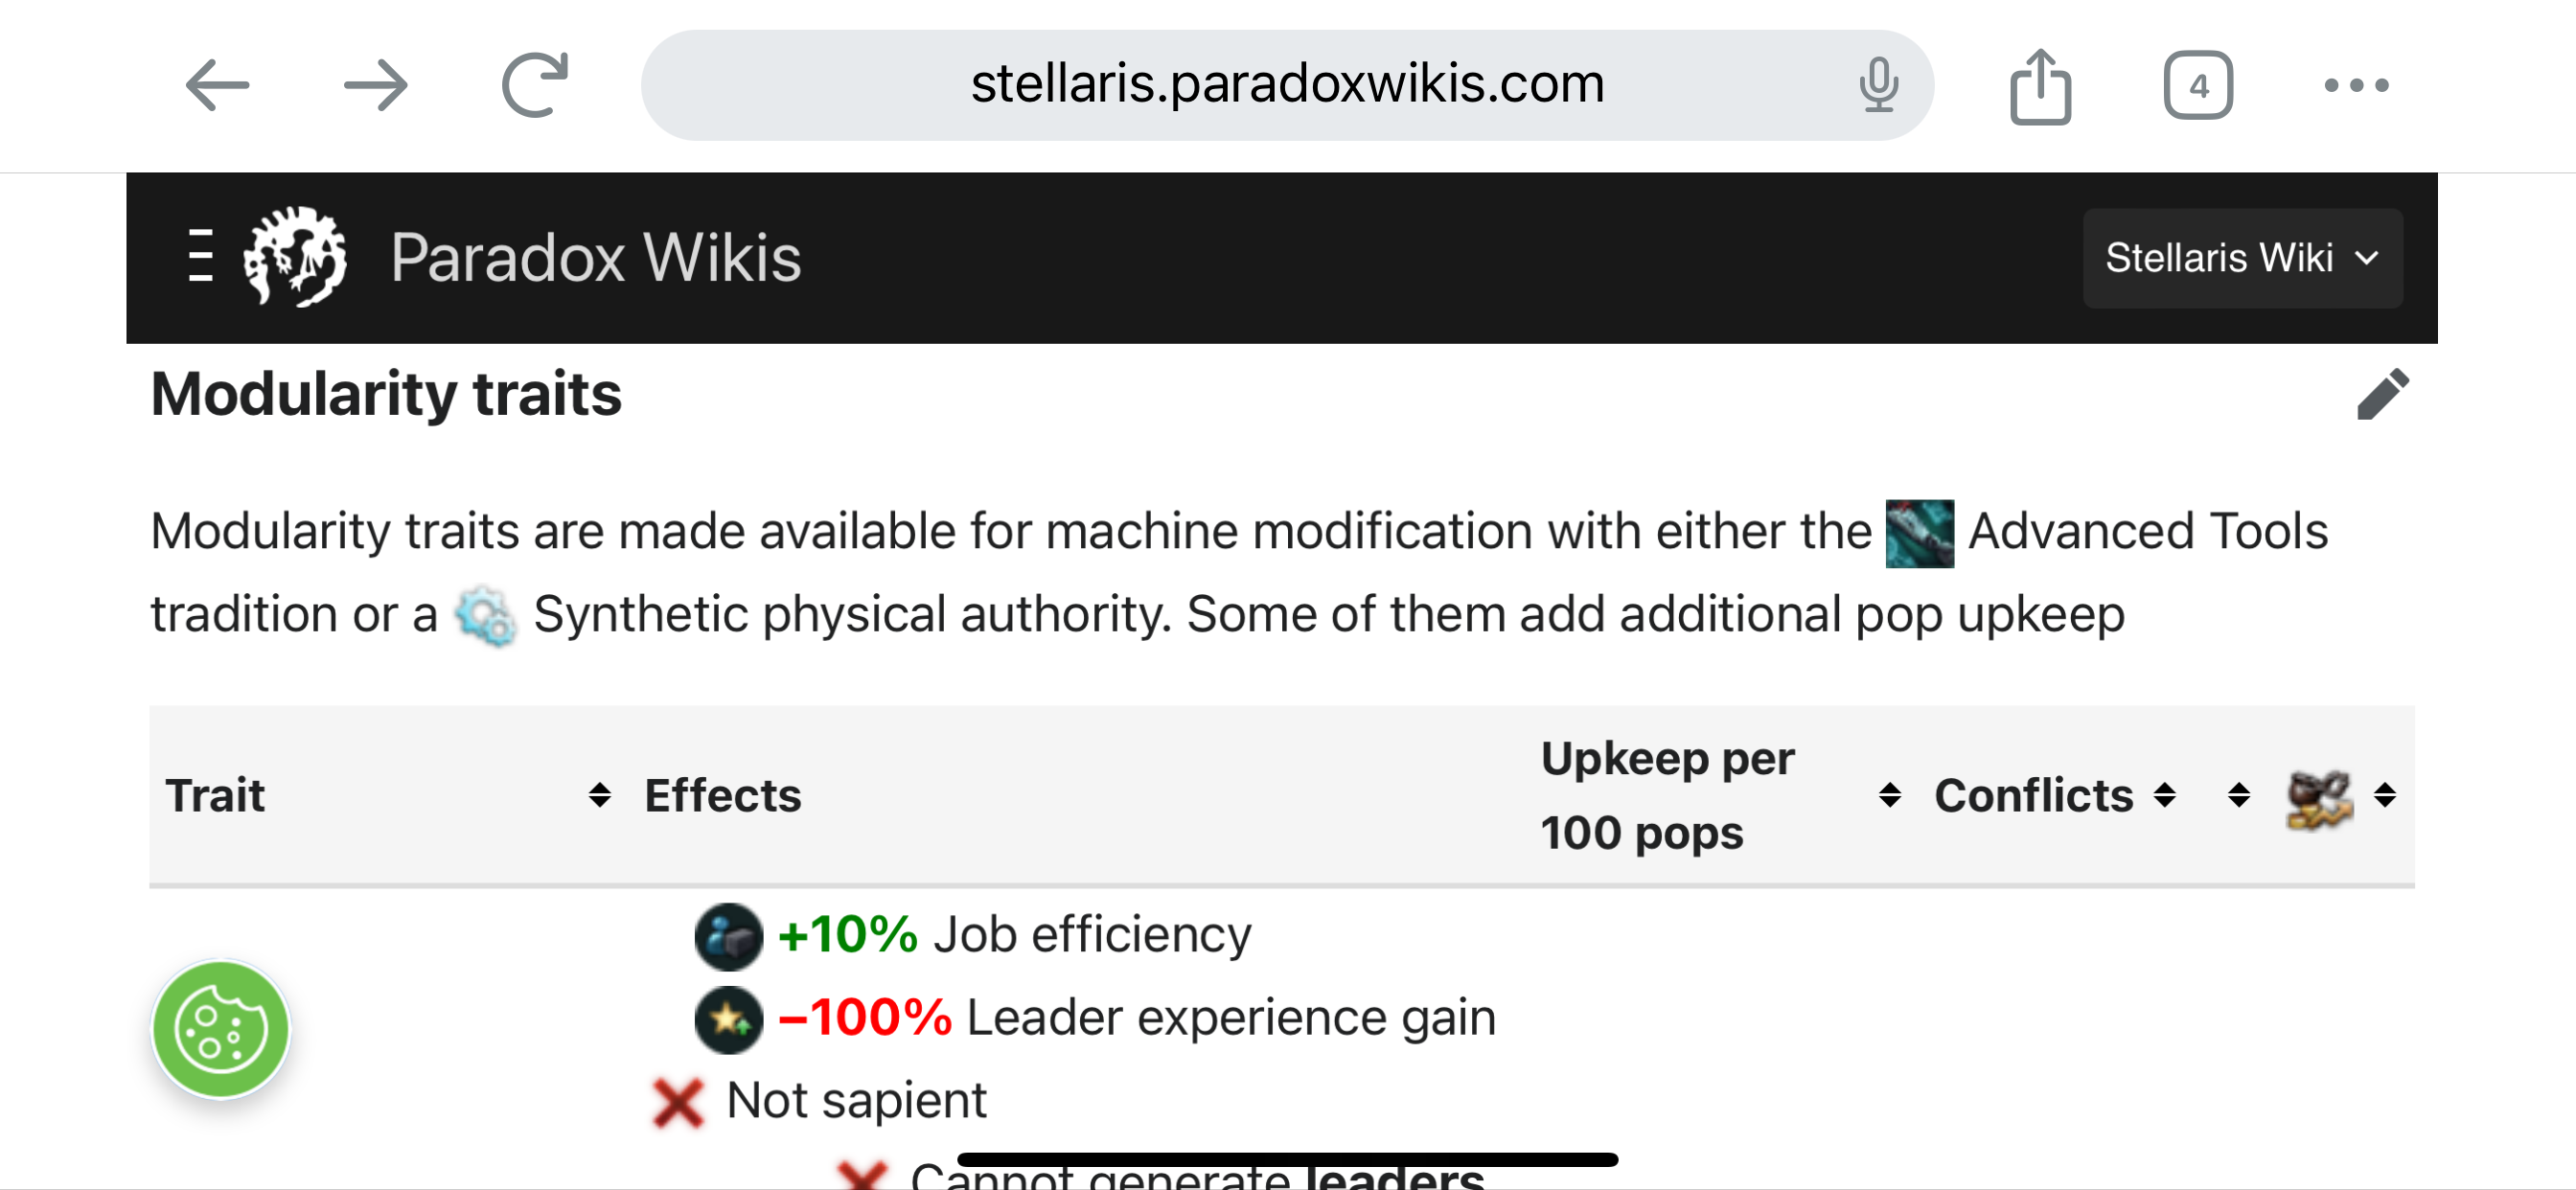
Task: Open the tab switcher showing 4 tabs
Action: point(2198,85)
